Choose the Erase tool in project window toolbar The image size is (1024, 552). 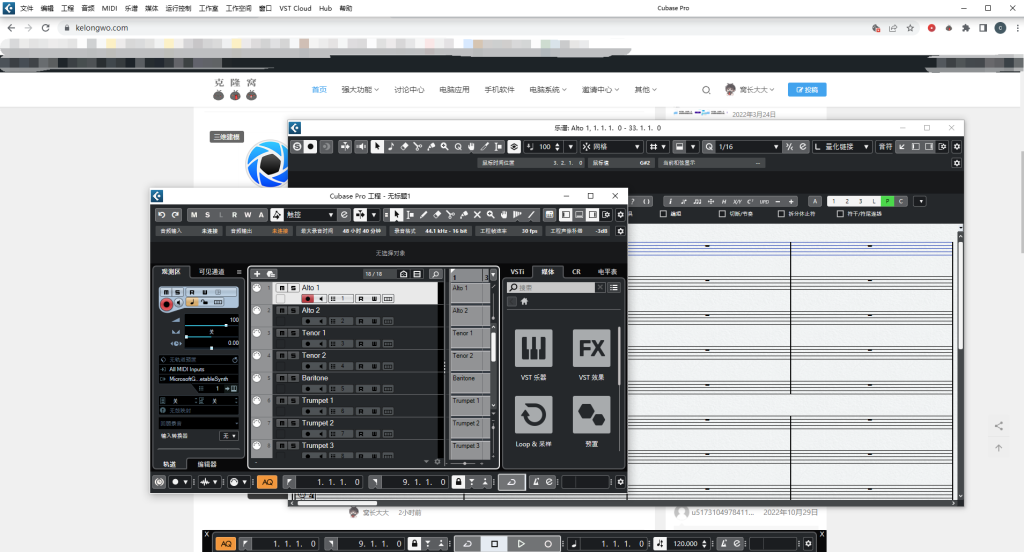click(x=437, y=214)
